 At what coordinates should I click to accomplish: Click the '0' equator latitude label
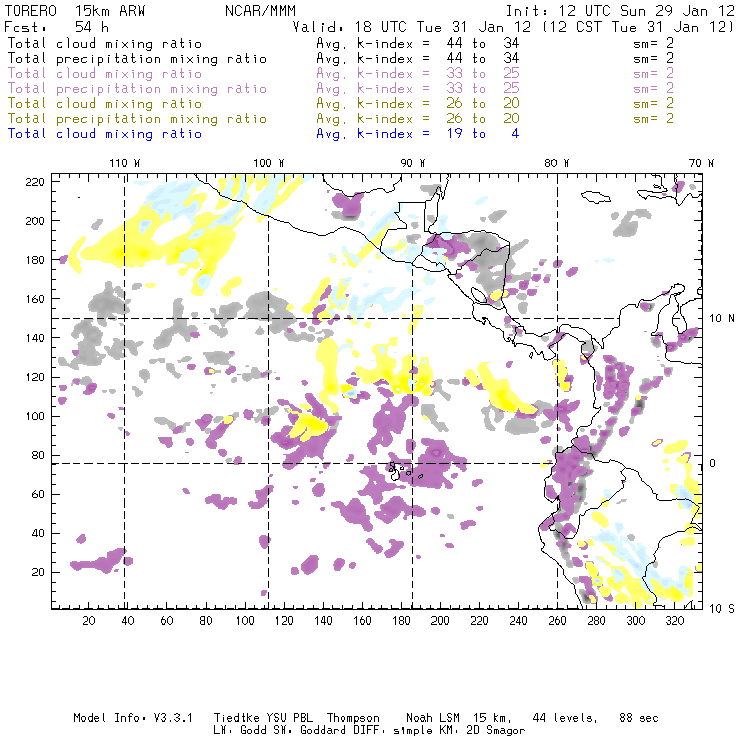pyautogui.click(x=713, y=463)
